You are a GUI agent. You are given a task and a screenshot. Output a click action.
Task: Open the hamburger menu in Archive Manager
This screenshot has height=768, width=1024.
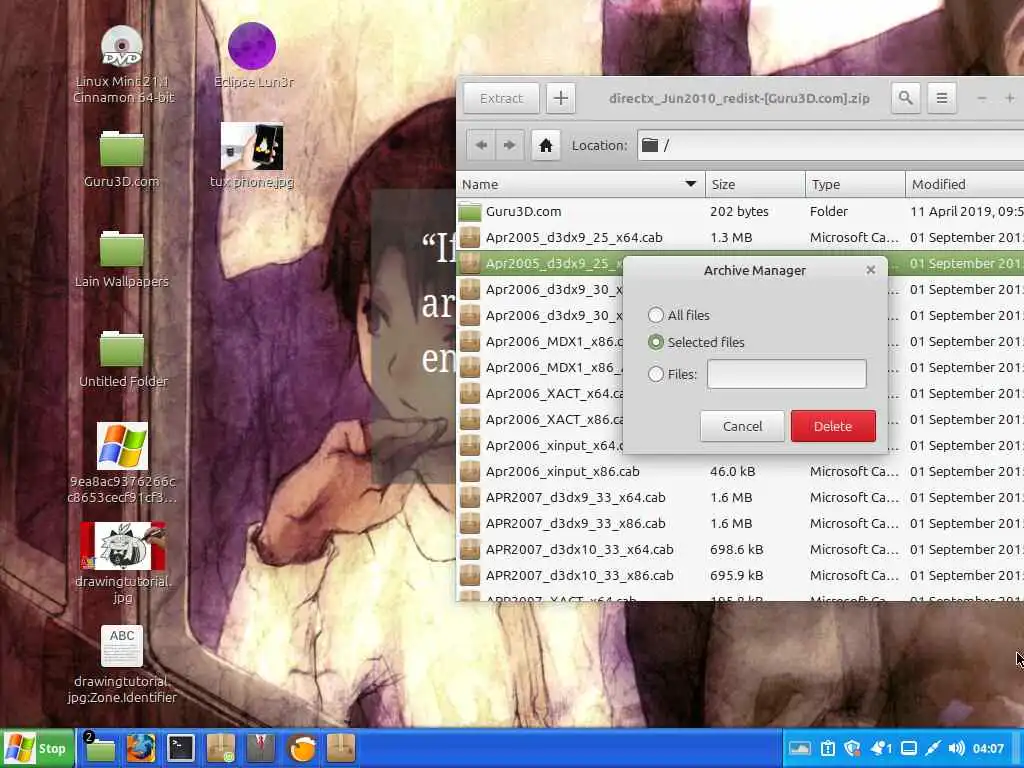point(941,98)
